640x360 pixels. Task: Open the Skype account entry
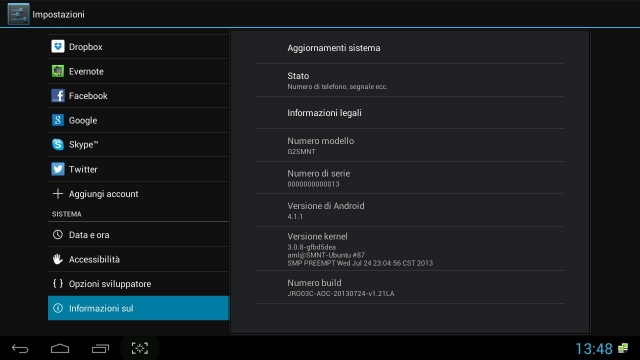[x=138, y=144]
